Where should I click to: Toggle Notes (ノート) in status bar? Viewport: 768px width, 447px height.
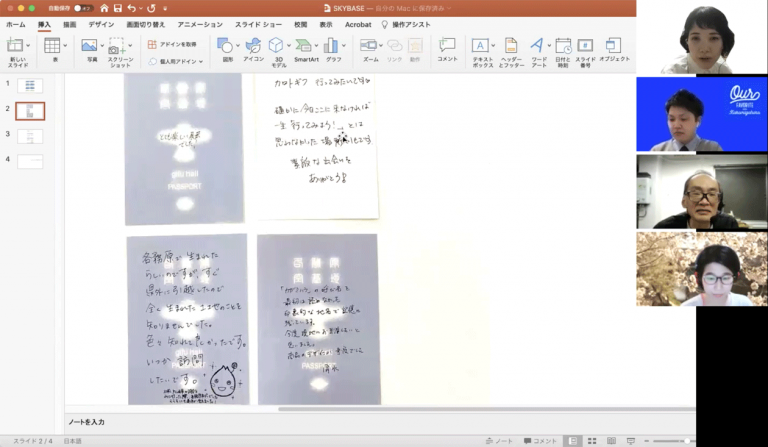499,441
